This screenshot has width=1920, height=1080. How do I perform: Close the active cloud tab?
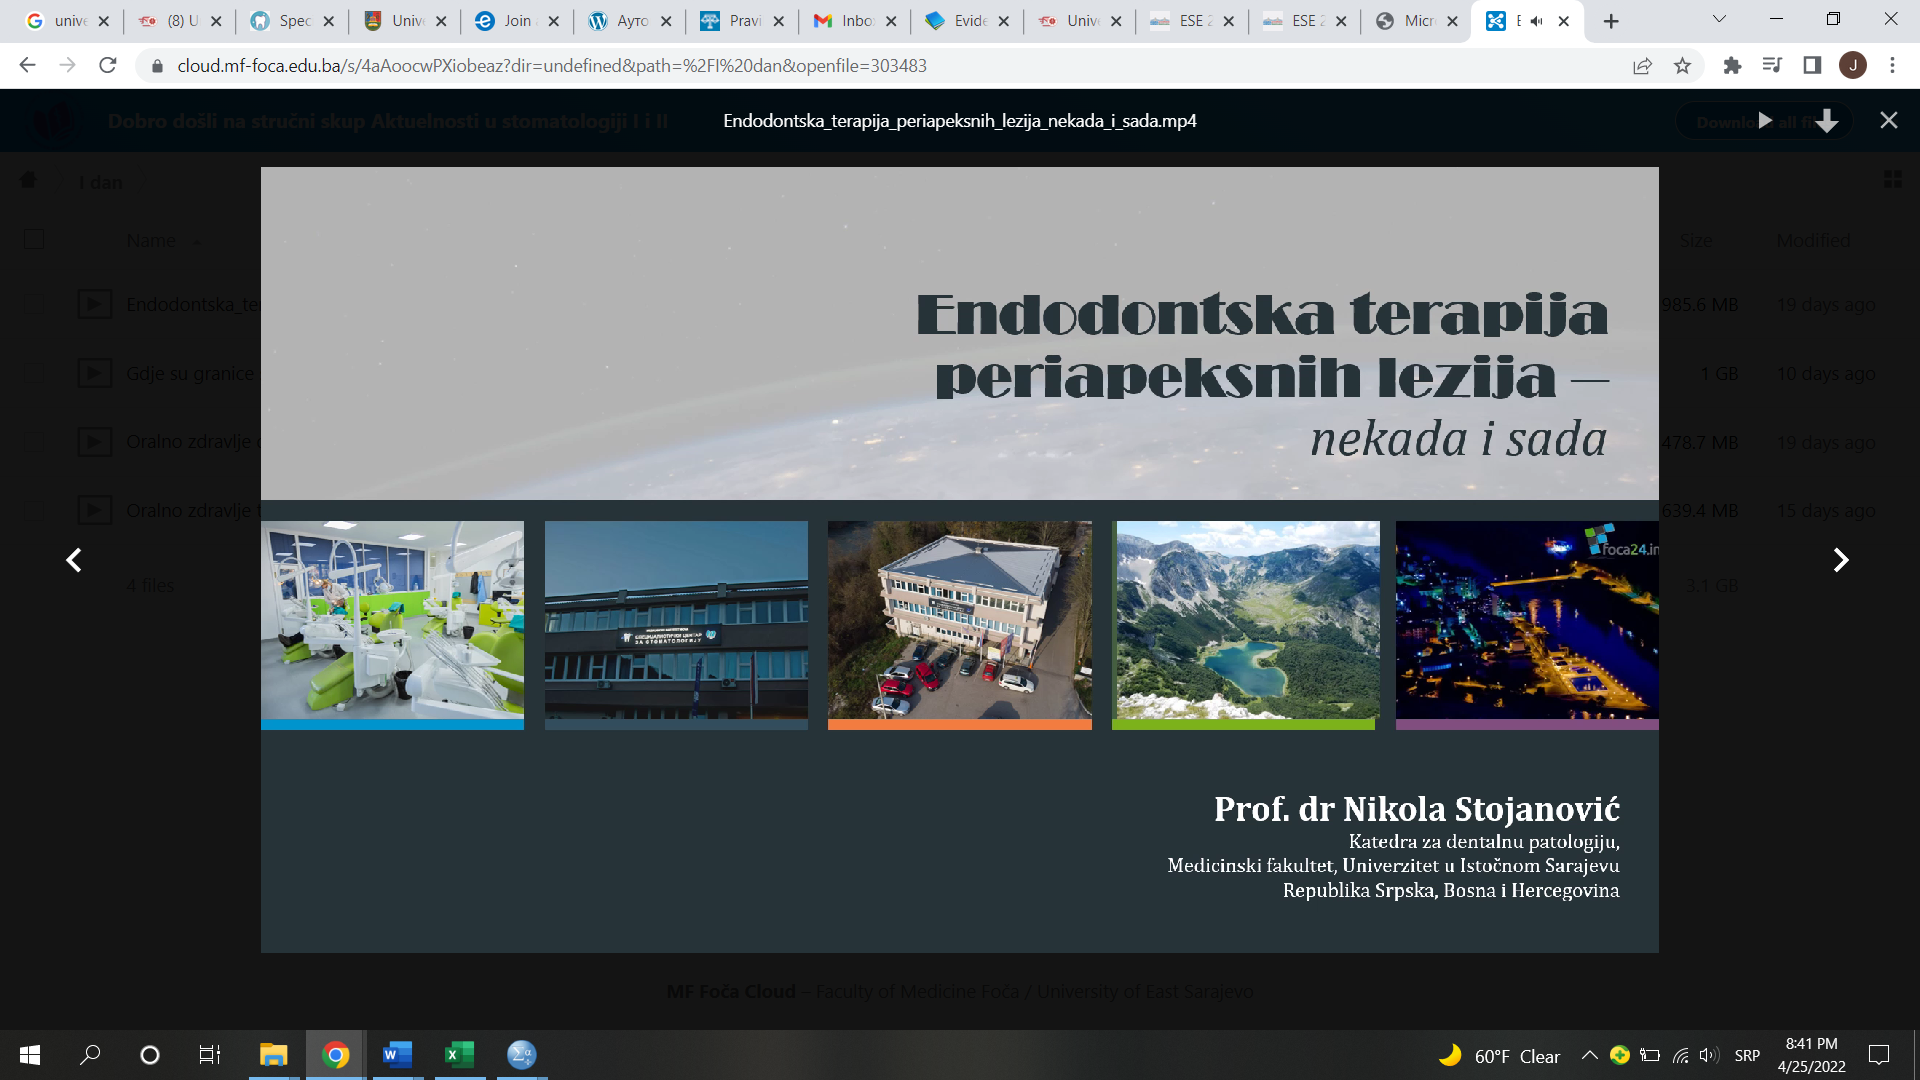coord(1564,21)
